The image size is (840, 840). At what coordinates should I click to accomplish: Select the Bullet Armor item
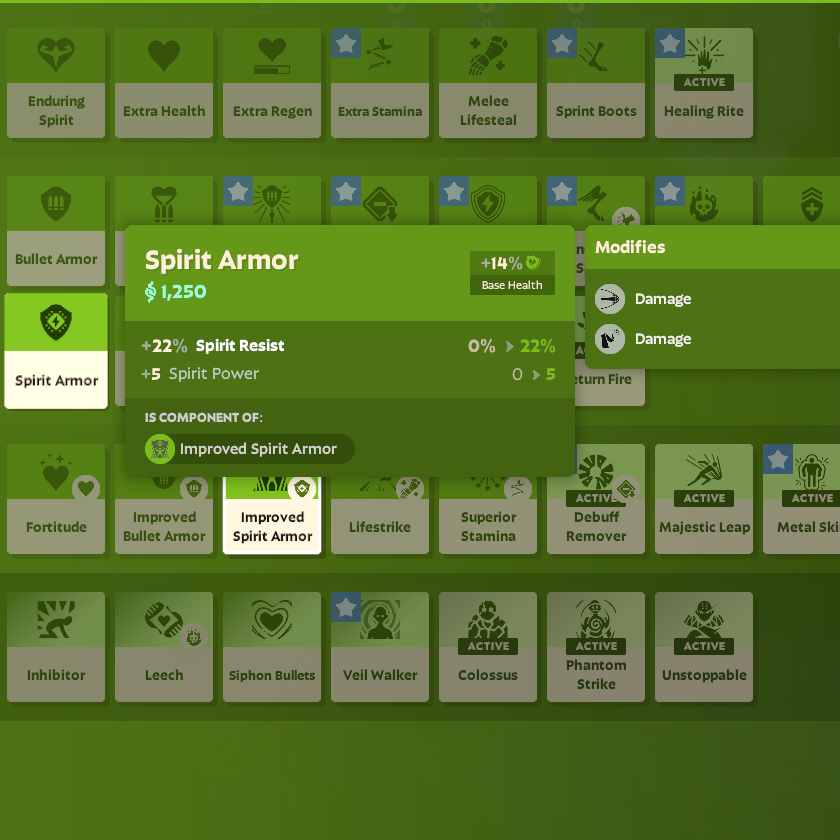[56, 230]
